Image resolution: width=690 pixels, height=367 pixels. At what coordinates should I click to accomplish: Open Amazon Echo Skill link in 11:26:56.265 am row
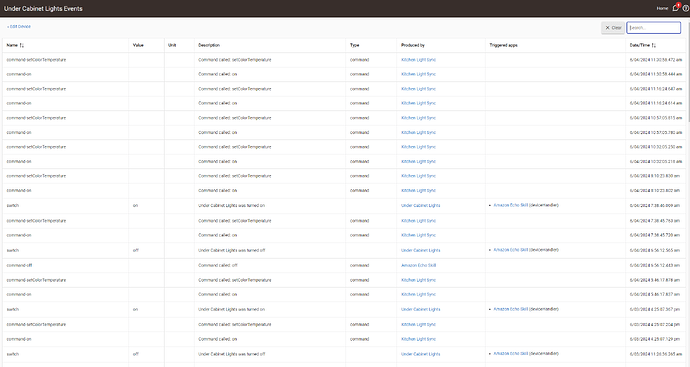510,353
